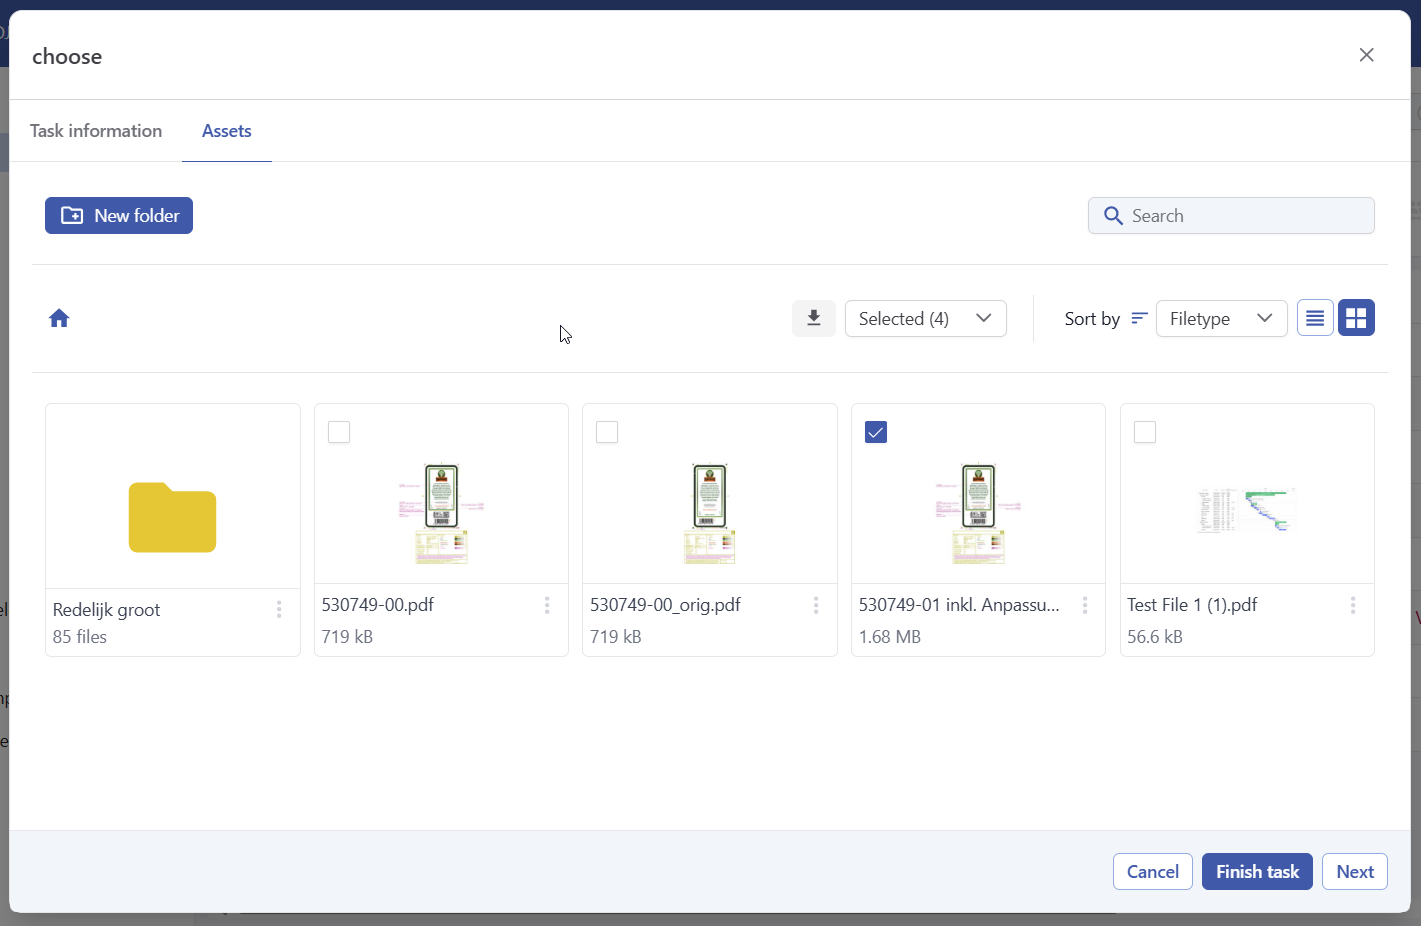Switch to grid view layout

click(1356, 318)
